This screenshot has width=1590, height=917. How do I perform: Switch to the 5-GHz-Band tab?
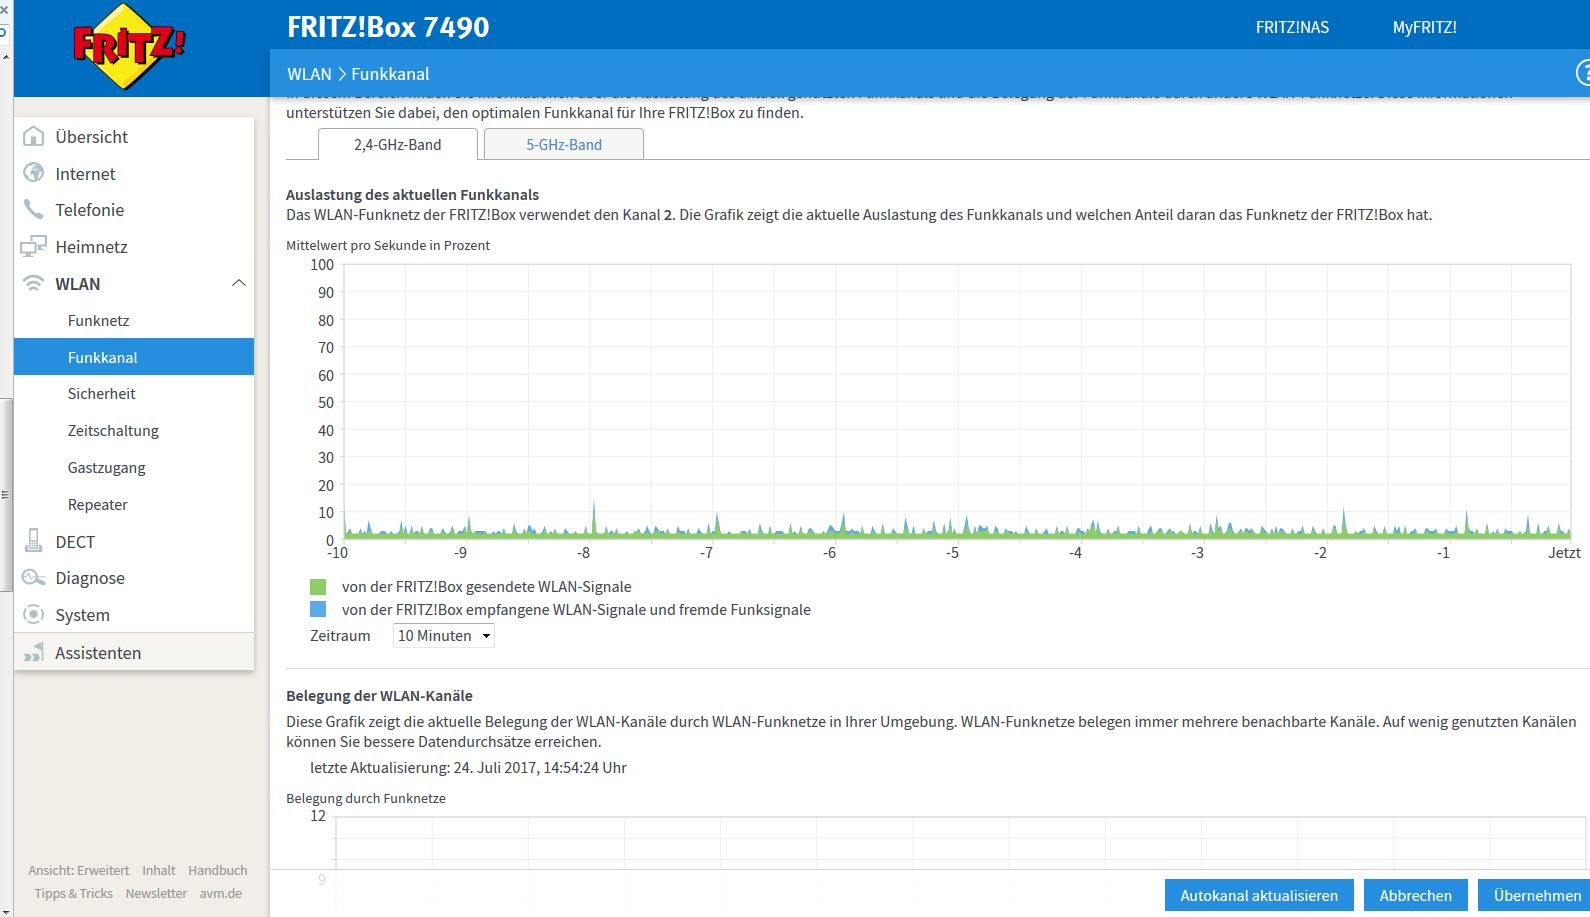tap(564, 144)
